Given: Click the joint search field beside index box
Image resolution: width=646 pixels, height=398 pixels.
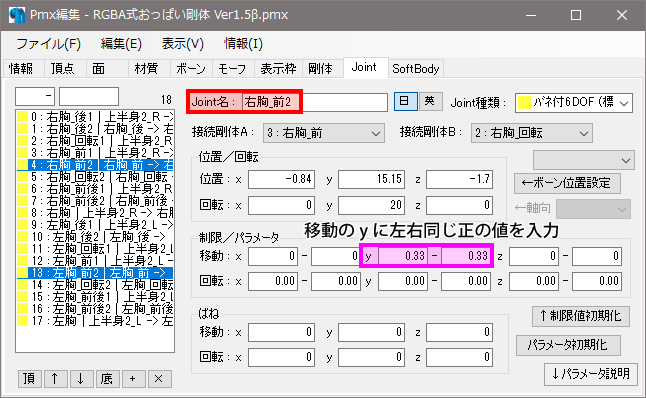Looking at the screenshot, I should (89, 96).
